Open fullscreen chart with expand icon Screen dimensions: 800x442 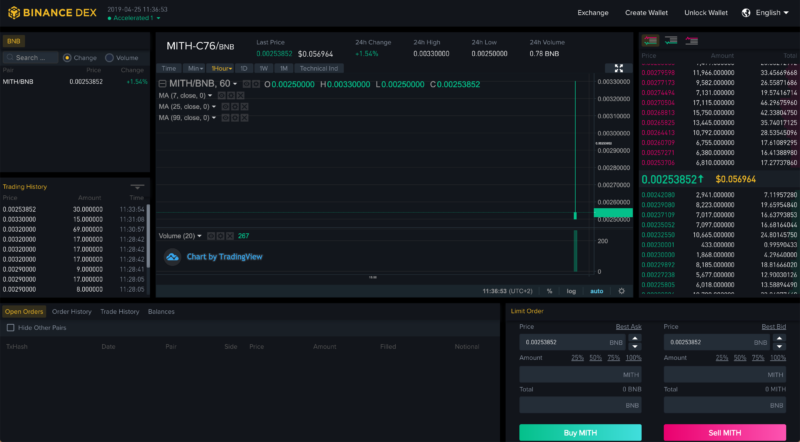(618, 68)
